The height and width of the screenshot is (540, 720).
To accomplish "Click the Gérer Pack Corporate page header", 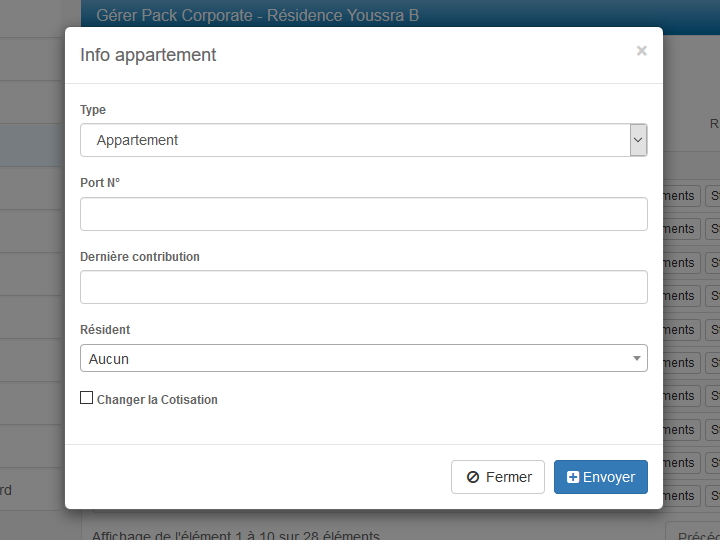I will click(x=258, y=15).
